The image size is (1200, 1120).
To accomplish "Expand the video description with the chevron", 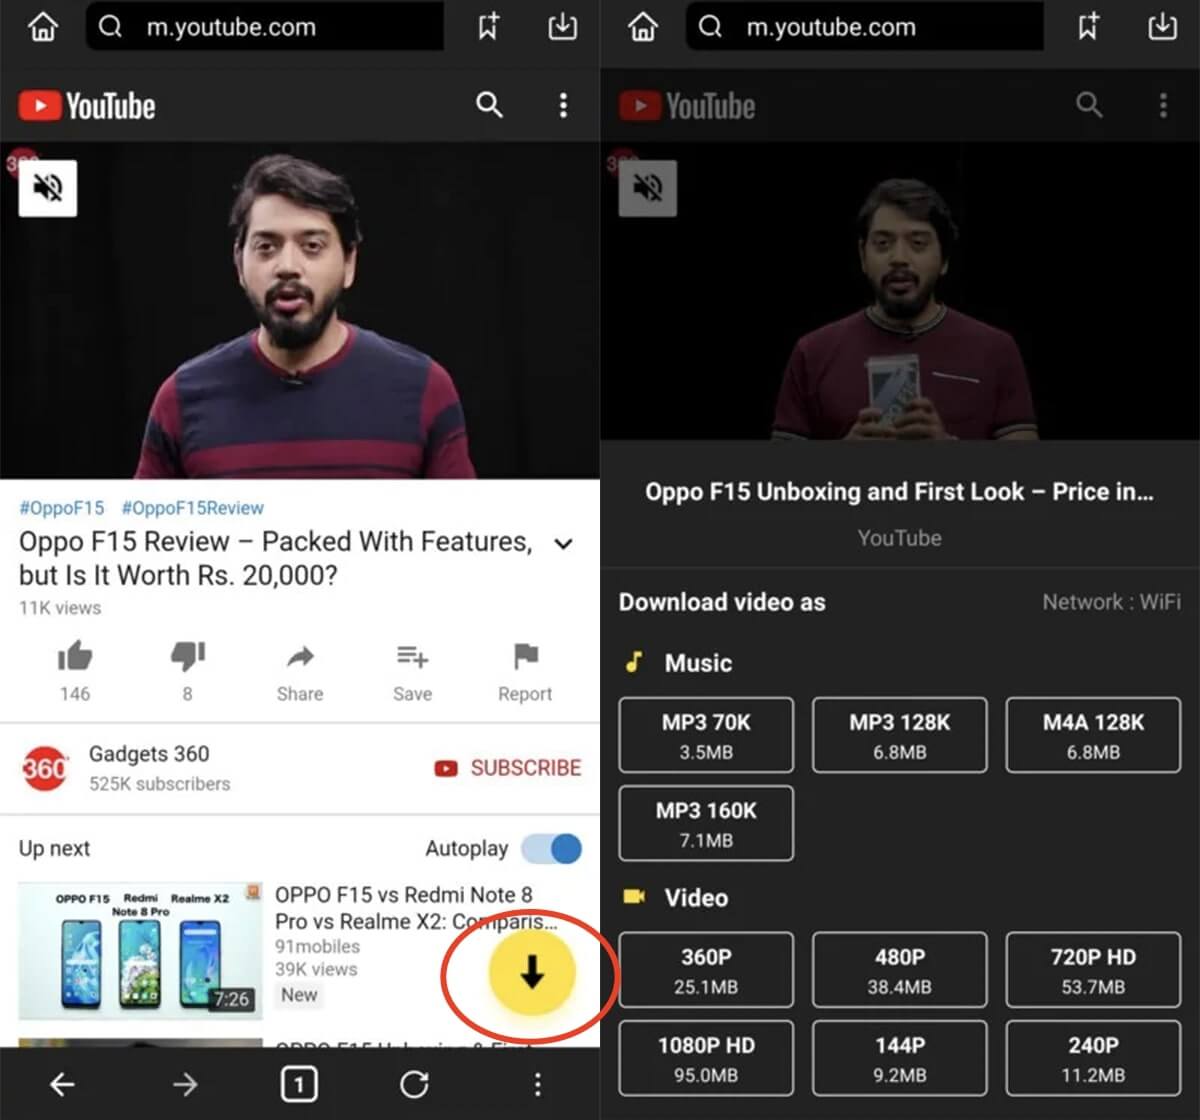I will [563, 544].
